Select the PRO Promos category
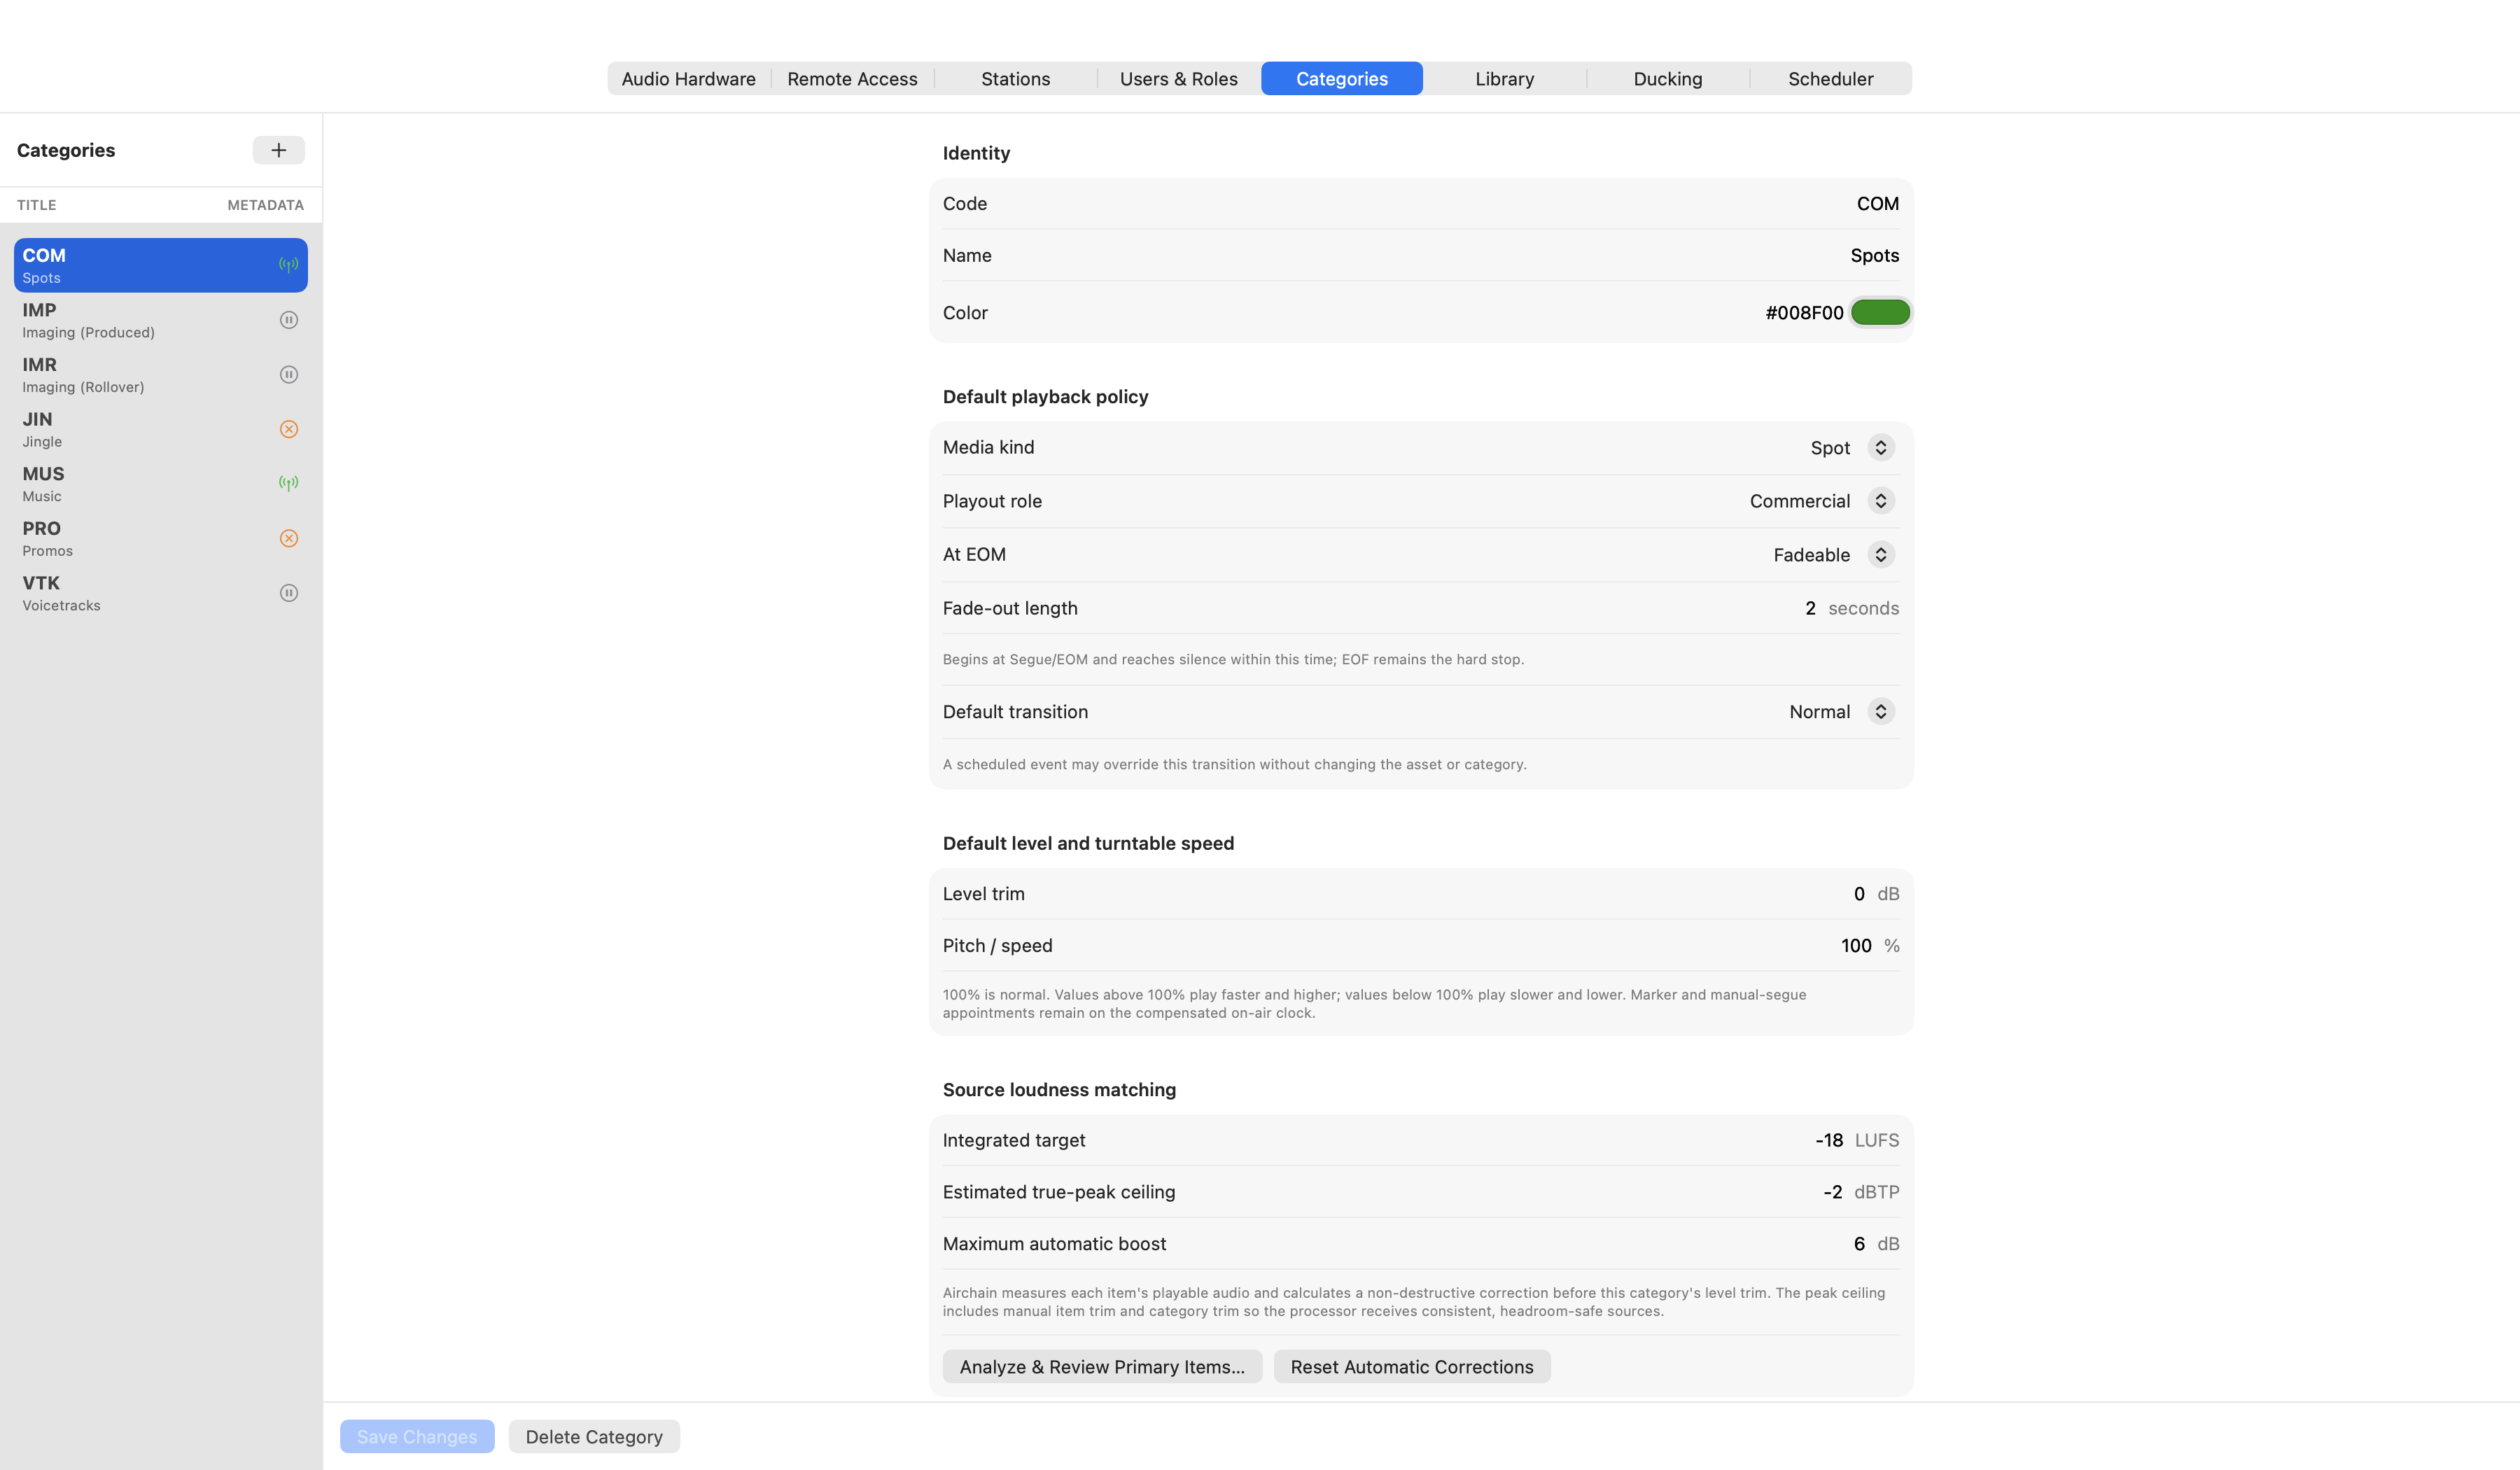Screen dimensions: 2520x1470 tap(161, 538)
